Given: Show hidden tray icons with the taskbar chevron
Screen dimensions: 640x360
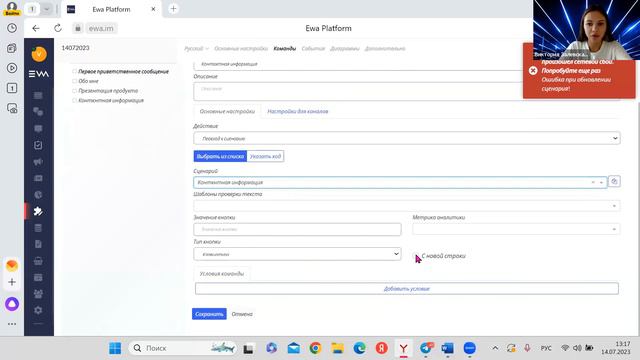Looking at the screenshot, I should [x=495, y=348].
